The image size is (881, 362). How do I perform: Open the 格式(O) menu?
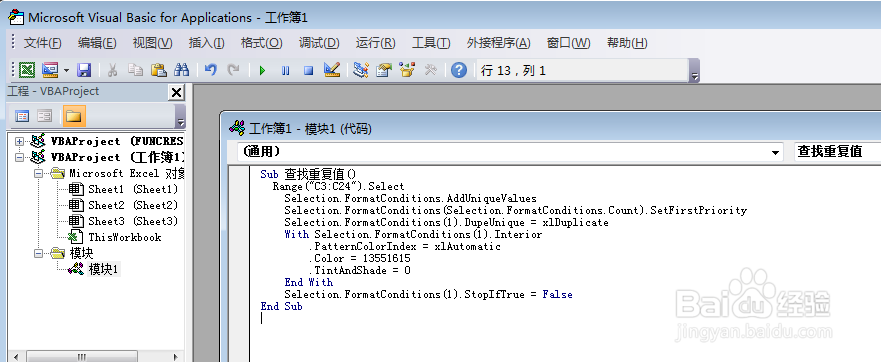click(261, 43)
